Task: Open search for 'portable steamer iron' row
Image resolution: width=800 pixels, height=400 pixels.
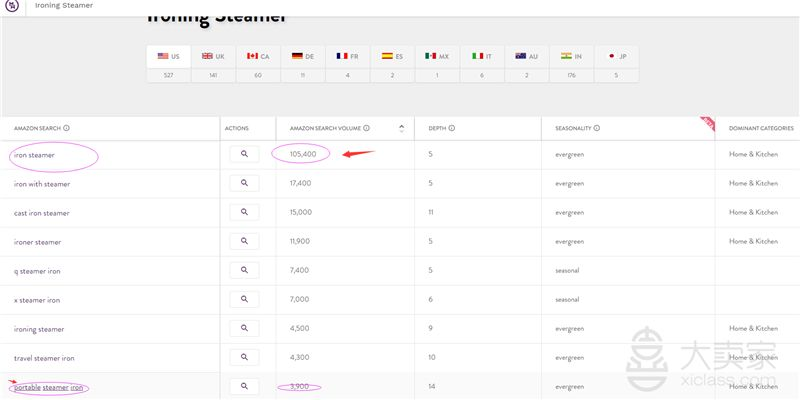Action: [244, 387]
